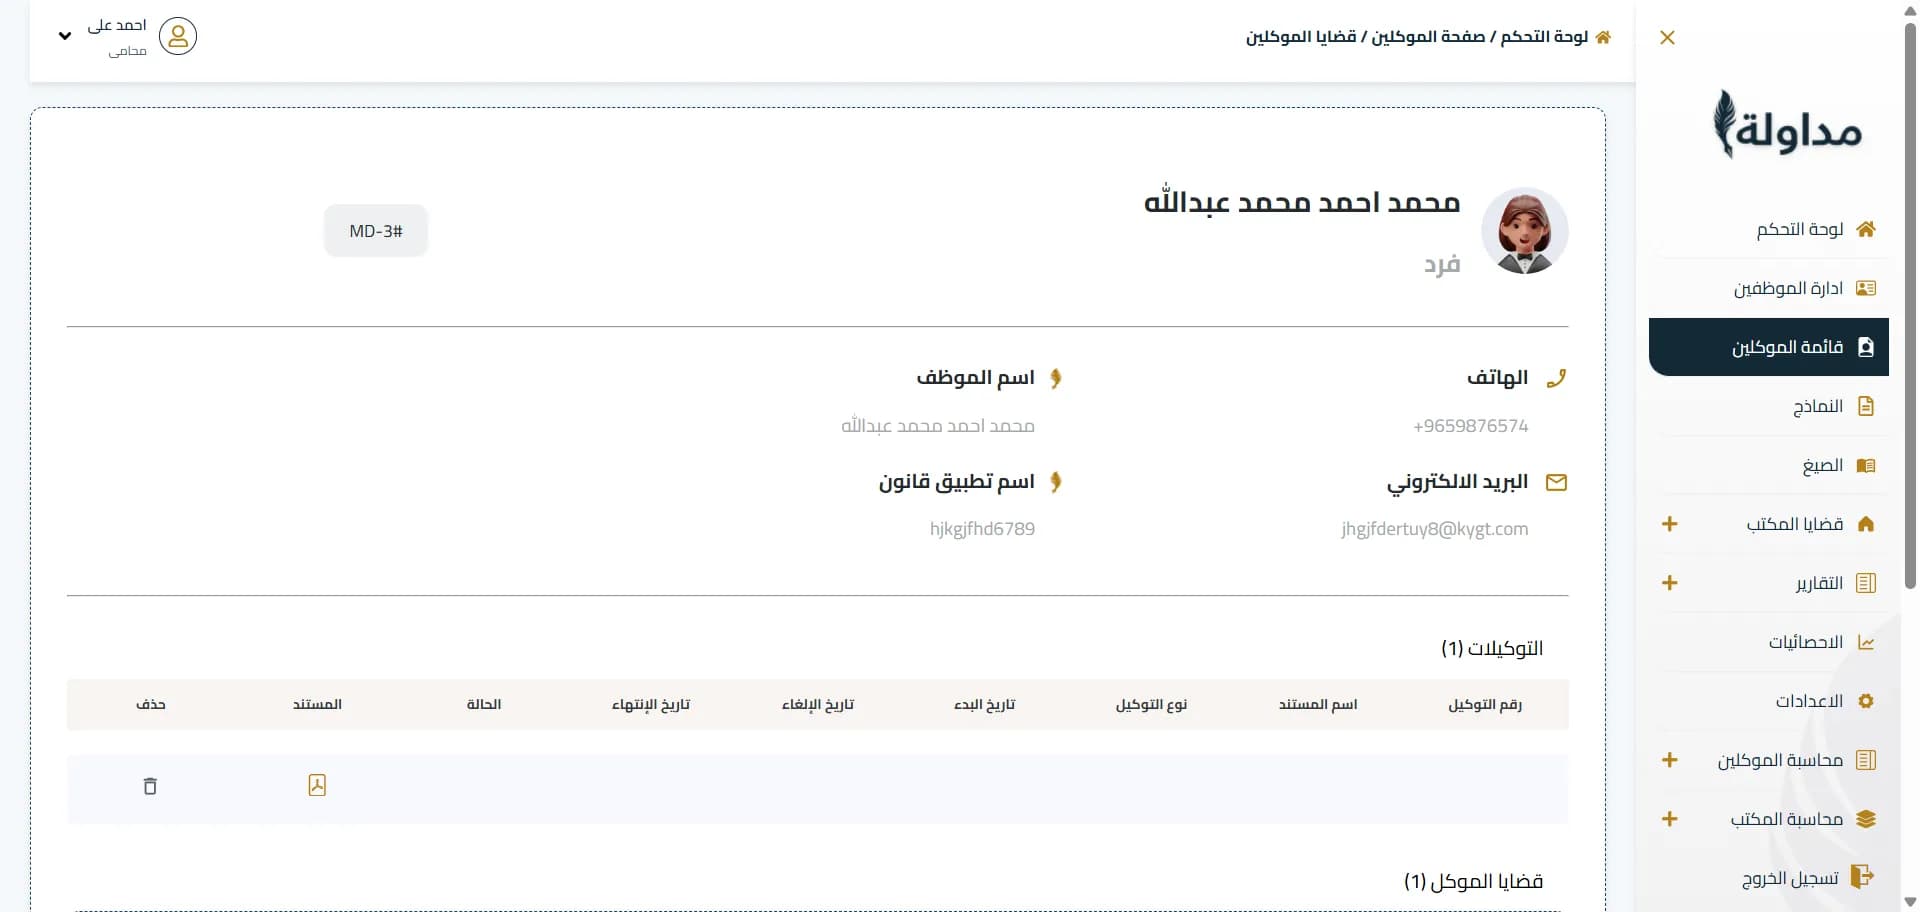Click the gear icon beside الاعدادات

1866,701
